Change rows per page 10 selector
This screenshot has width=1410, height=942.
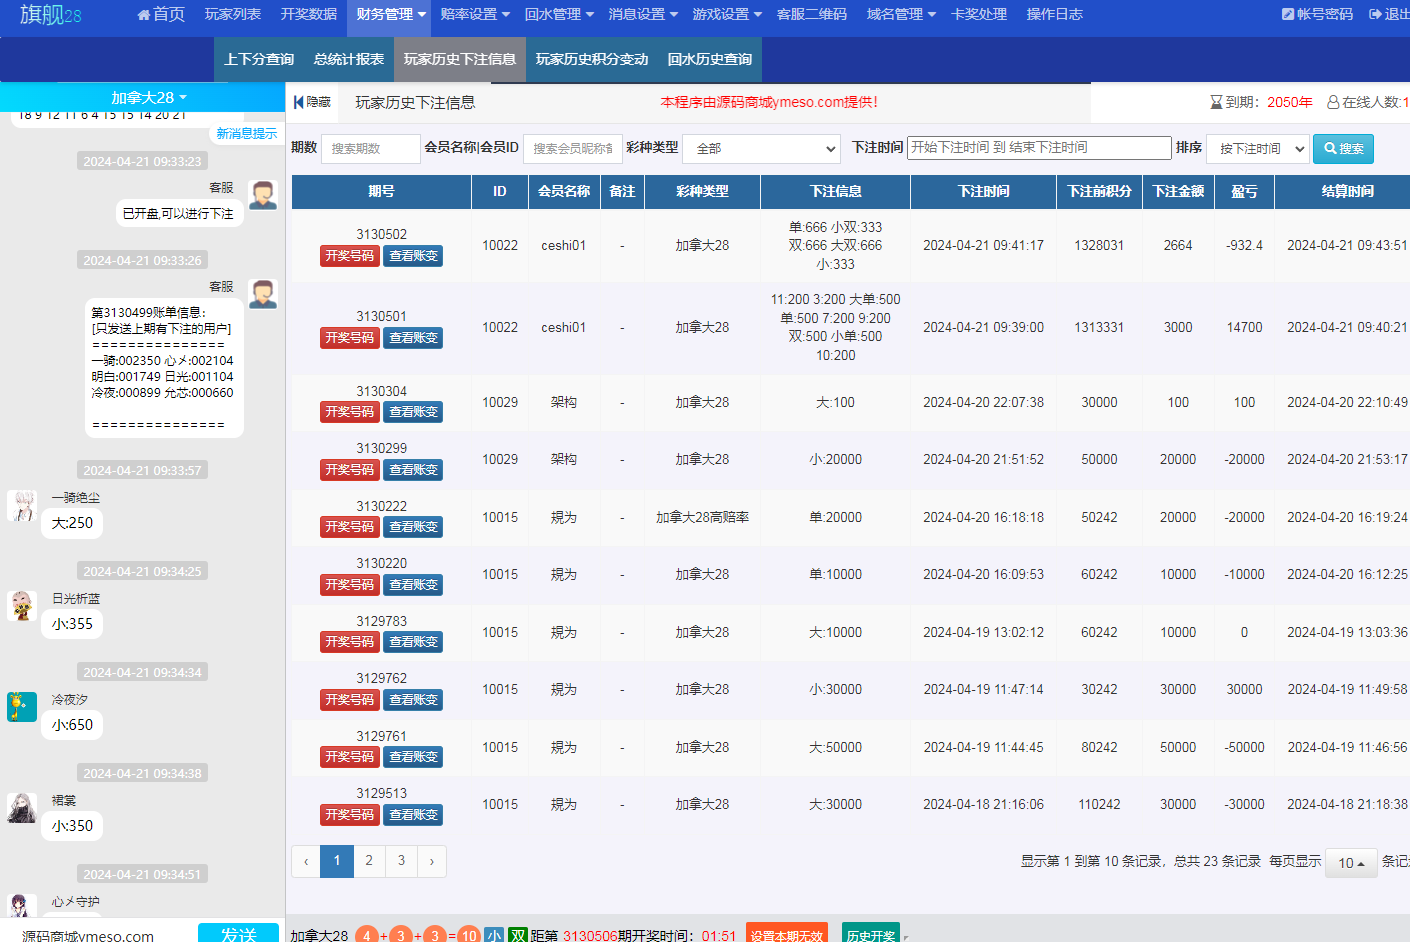(x=1351, y=863)
